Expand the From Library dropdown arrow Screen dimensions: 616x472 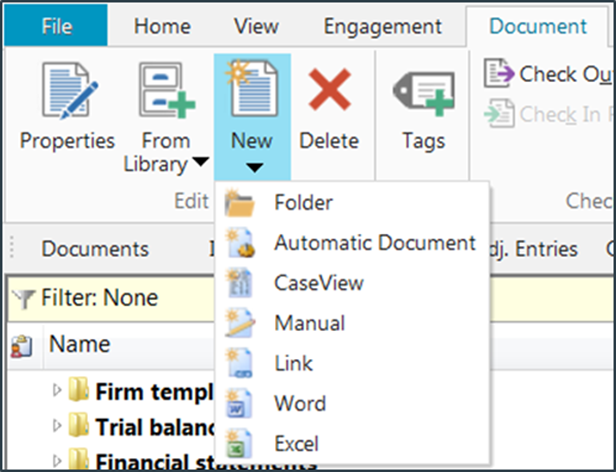(201, 162)
